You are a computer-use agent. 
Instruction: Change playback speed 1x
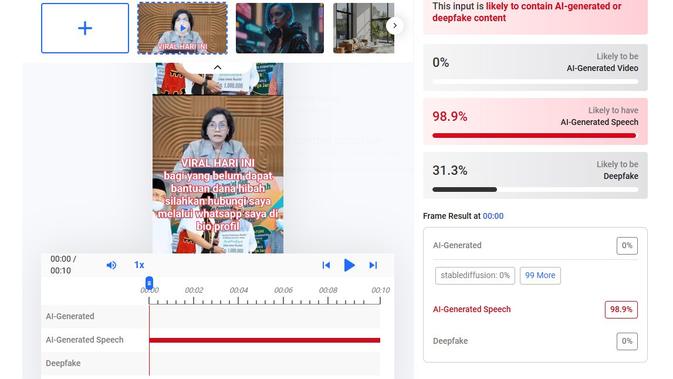(139, 265)
